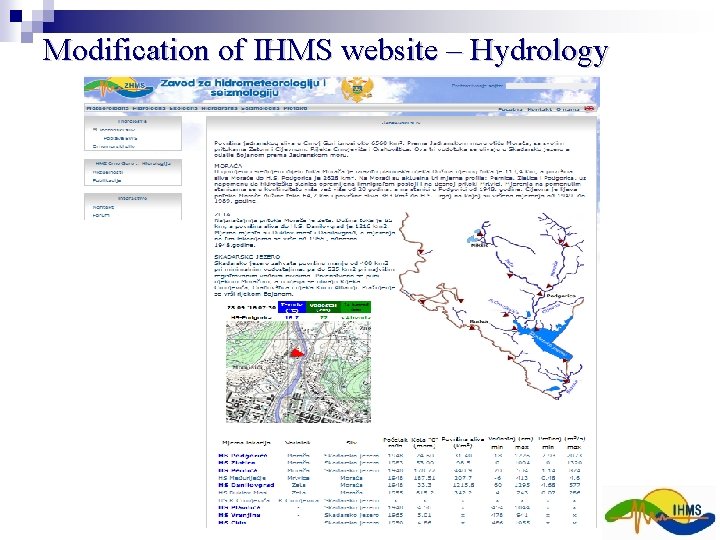The image size is (720, 540).
Task: Open the Ekologija menu in the navigation bar
Action: pyautogui.click(x=183, y=108)
